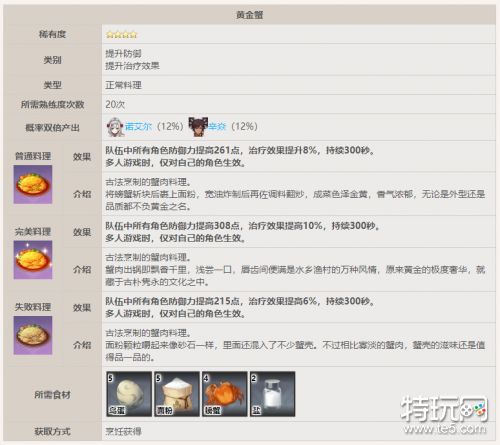
Task: Click the 辛焱 character avatar icon
Action: click(198, 127)
